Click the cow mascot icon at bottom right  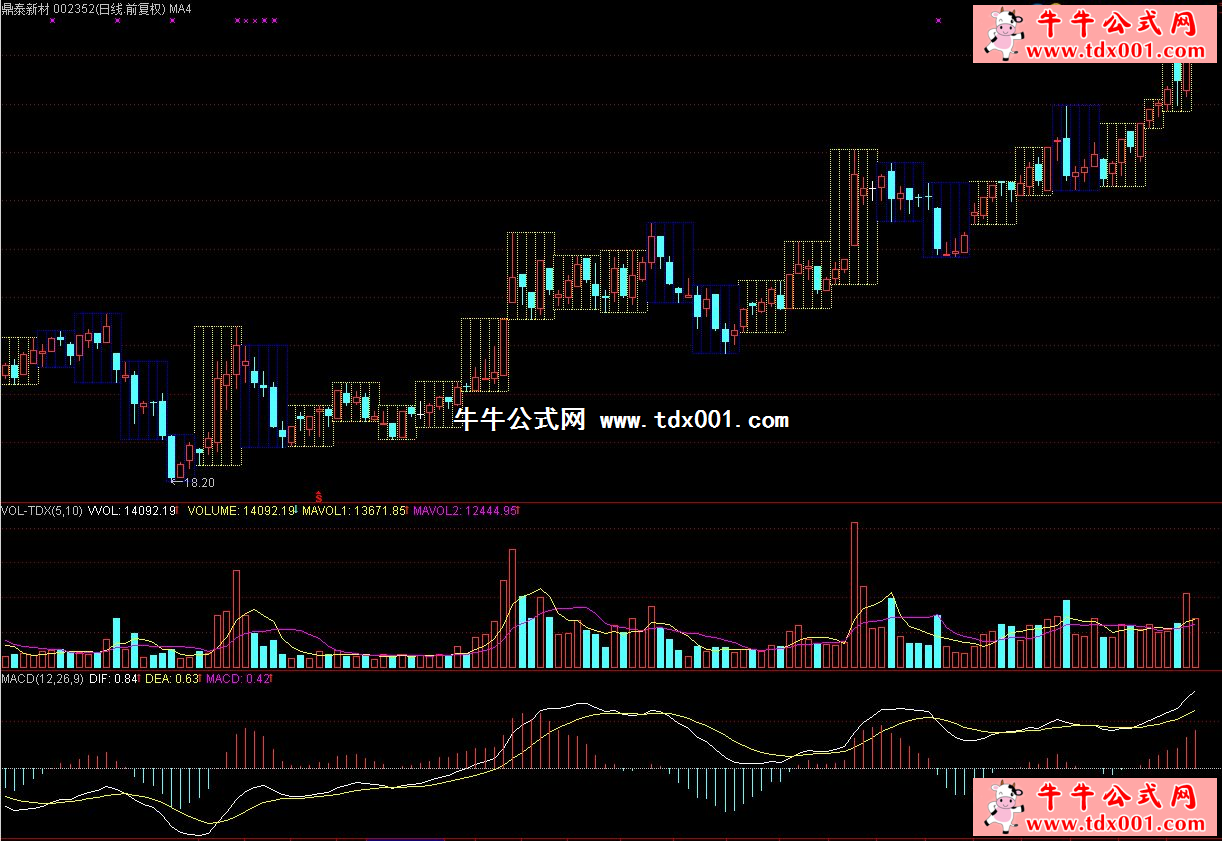[1003, 808]
